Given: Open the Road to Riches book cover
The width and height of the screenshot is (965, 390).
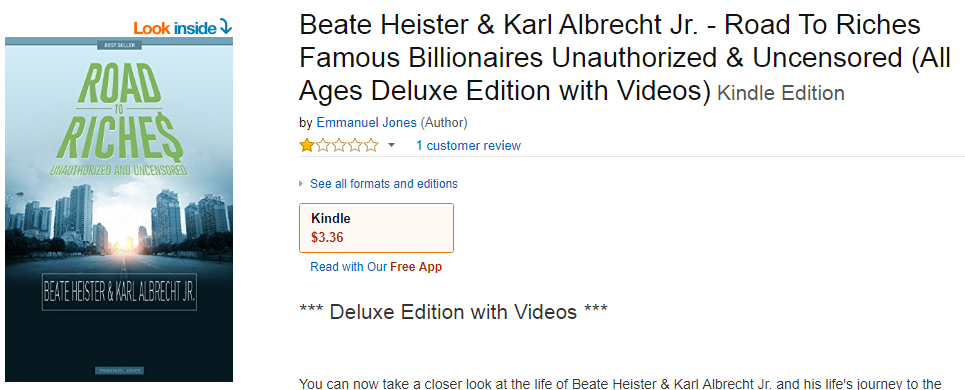Looking at the screenshot, I should click(119, 209).
